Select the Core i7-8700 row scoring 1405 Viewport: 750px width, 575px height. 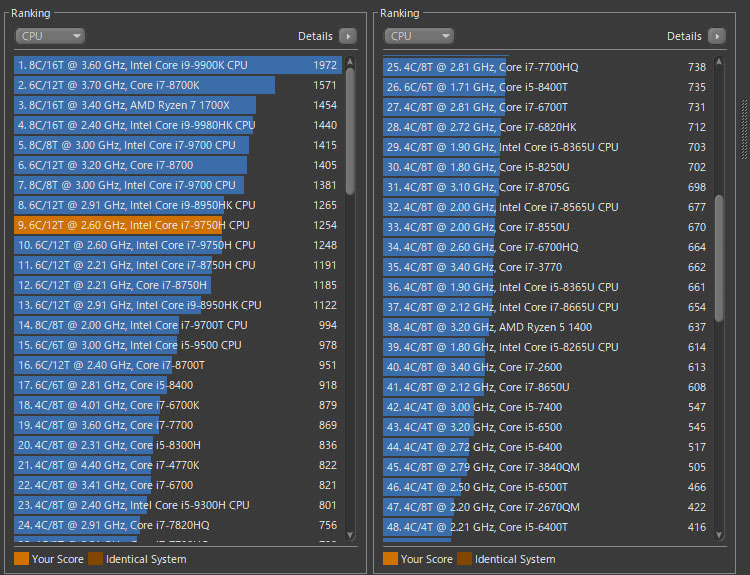coord(178,165)
